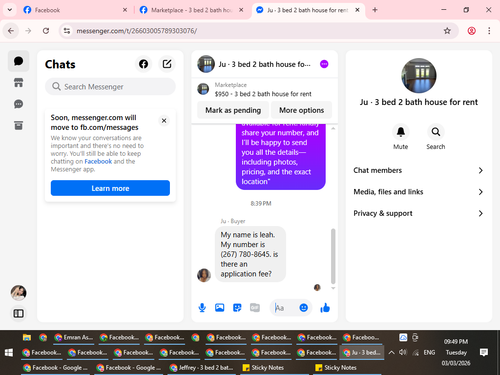Click the chat scrollbar thumb

[x=333, y=256]
